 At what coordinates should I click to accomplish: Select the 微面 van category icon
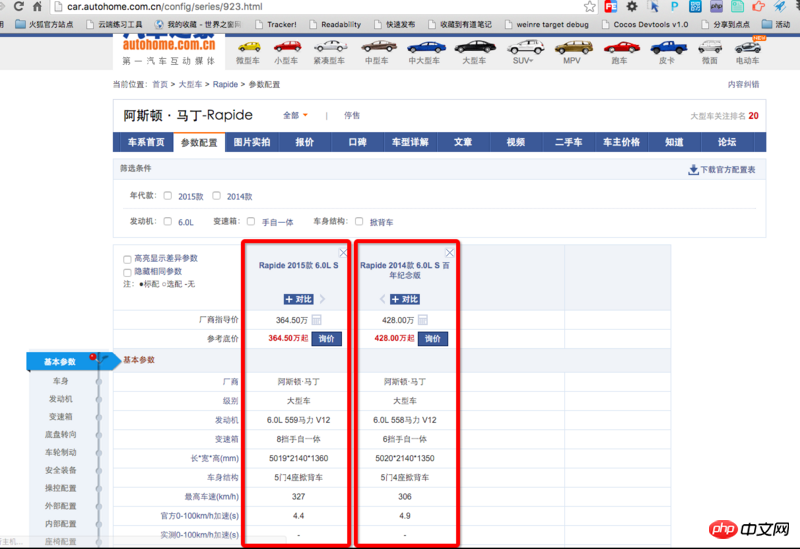pyautogui.click(x=710, y=47)
